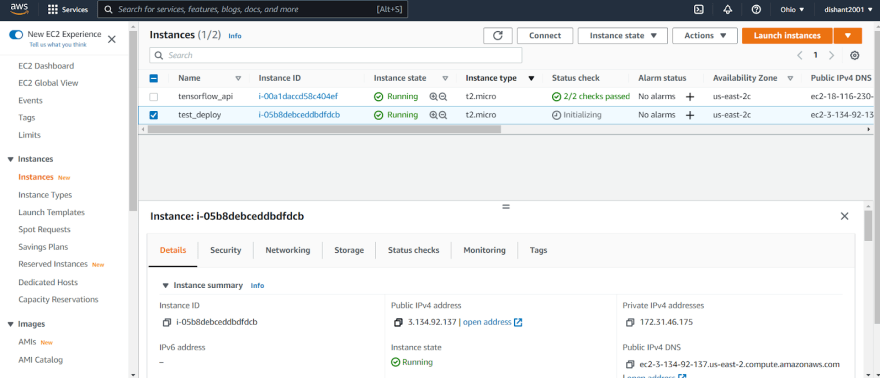Open EC2 Dashboard in sidebar
Viewport: 880px width, 378px height.
coord(46,66)
